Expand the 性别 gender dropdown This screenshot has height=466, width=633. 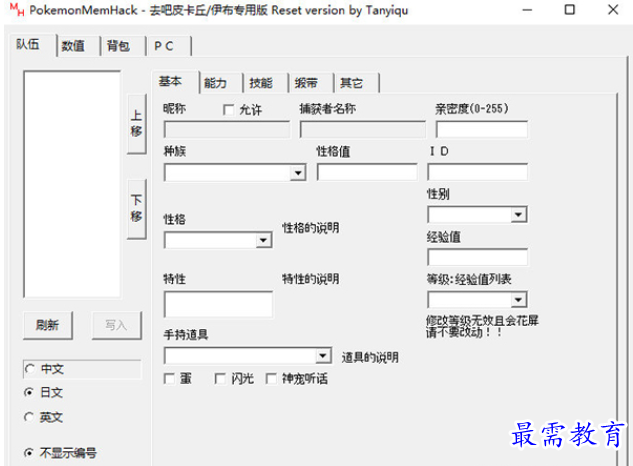(x=518, y=215)
